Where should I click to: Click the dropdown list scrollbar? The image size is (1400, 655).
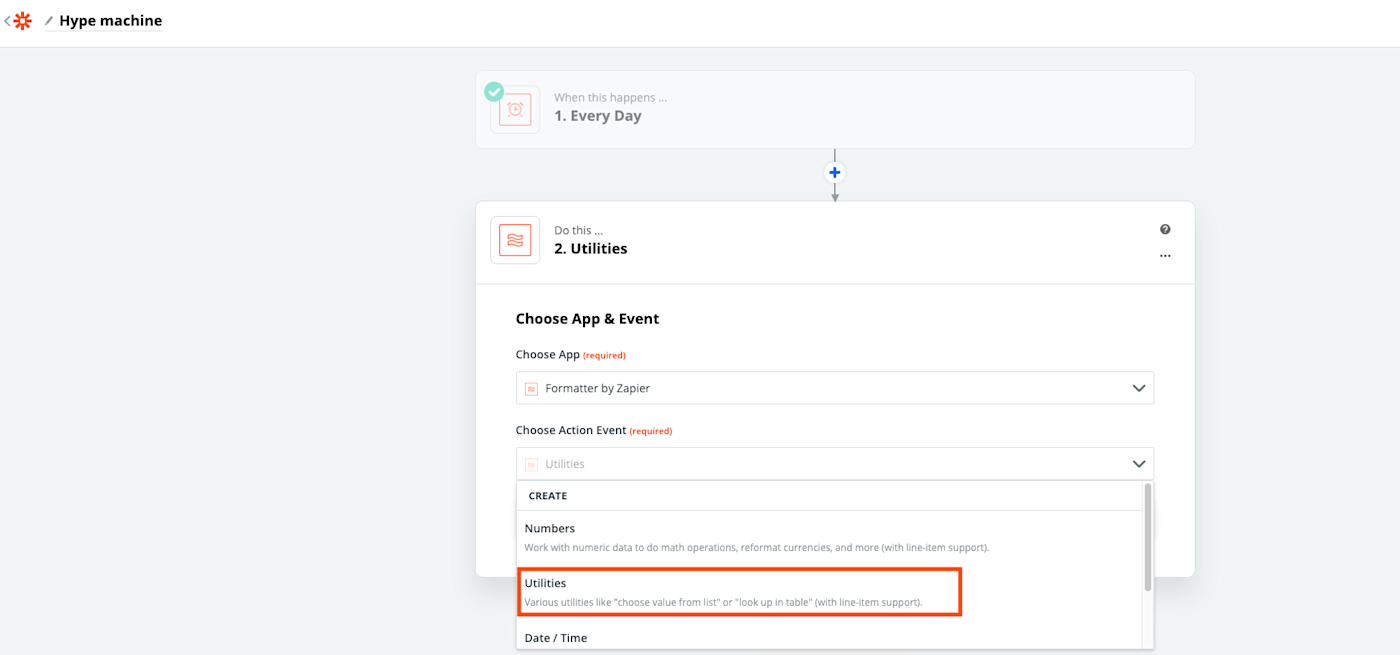pos(1148,537)
